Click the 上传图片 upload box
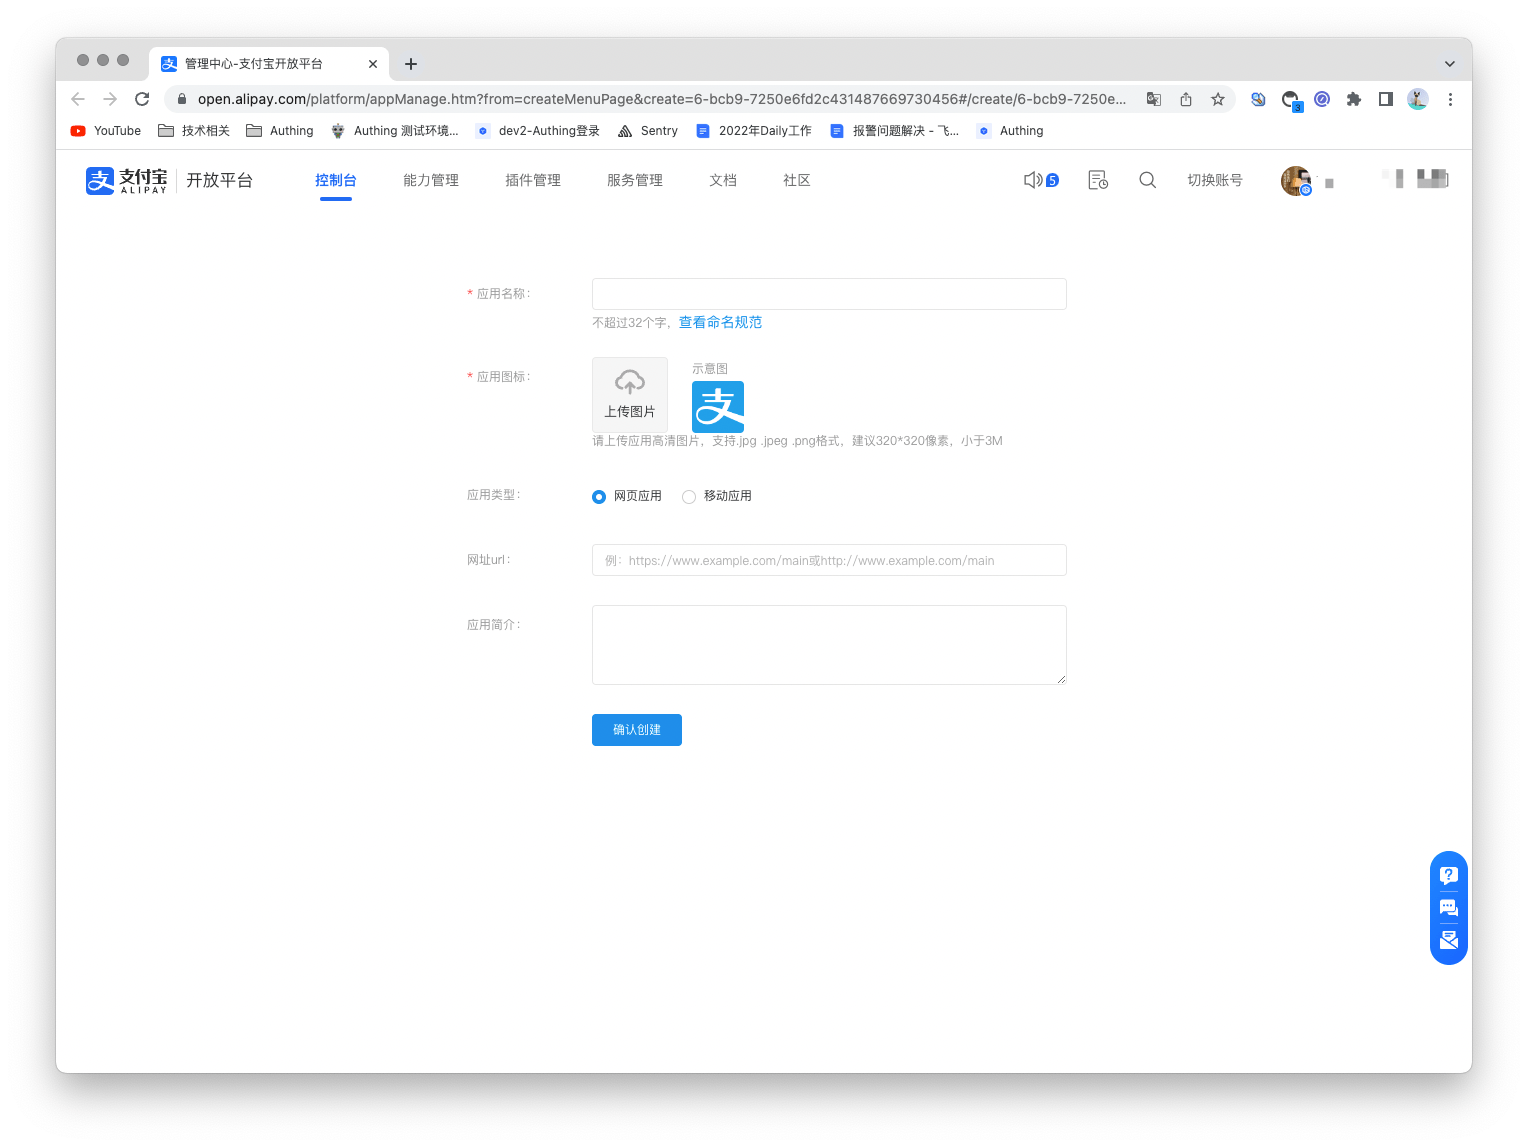1528x1147 pixels. (x=629, y=394)
